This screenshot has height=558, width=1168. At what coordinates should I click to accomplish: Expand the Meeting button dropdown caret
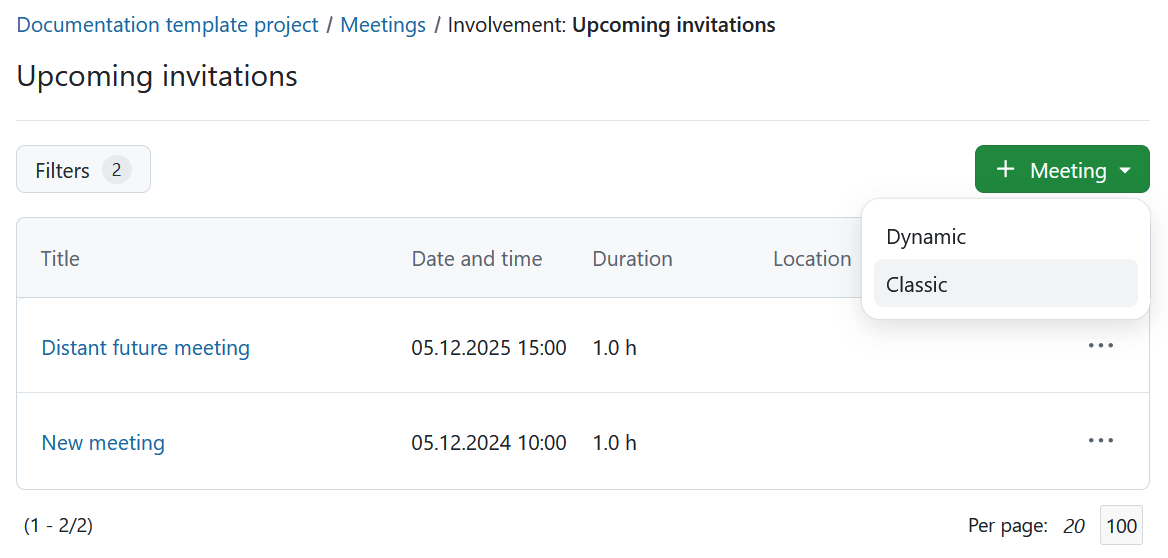[1125, 171]
